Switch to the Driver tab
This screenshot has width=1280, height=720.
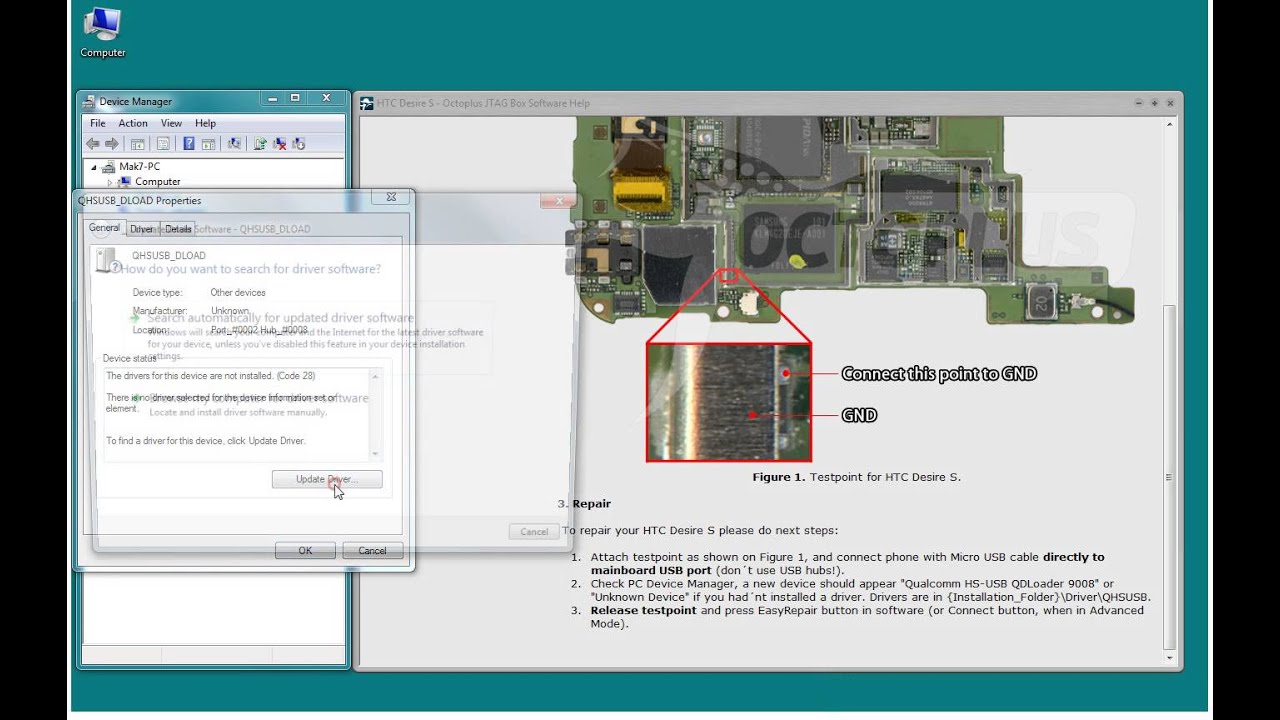(142, 229)
